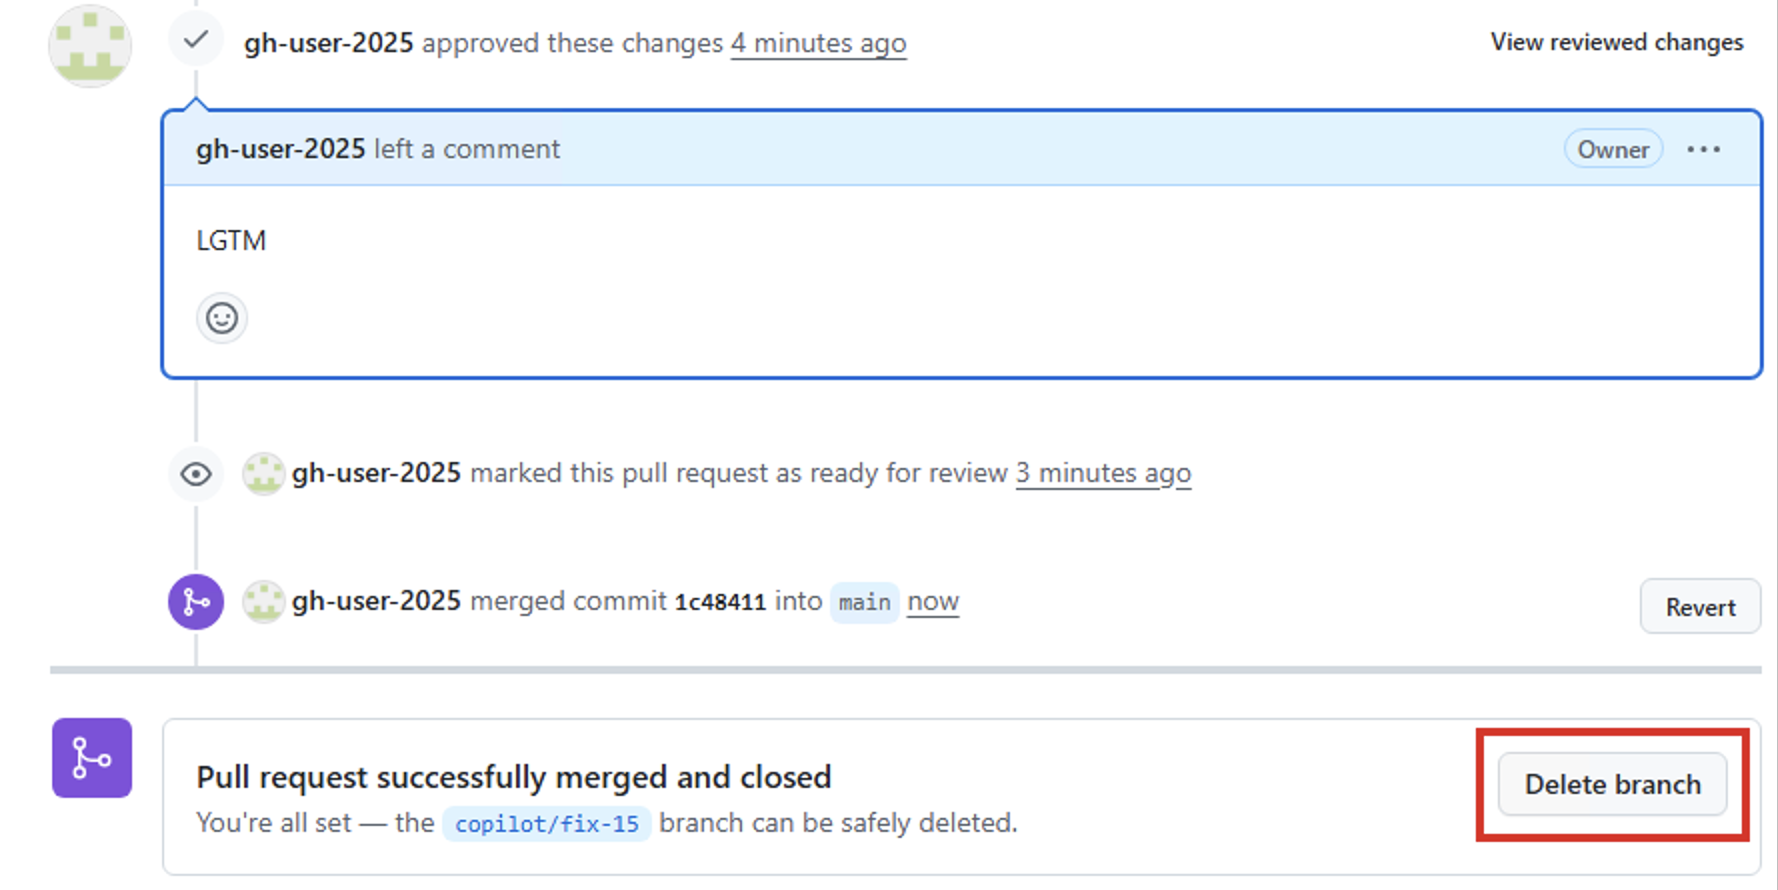Click the '4 minutes ago' approval timestamp
The width and height of the screenshot is (1778, 890).
[x=818, y=43]
